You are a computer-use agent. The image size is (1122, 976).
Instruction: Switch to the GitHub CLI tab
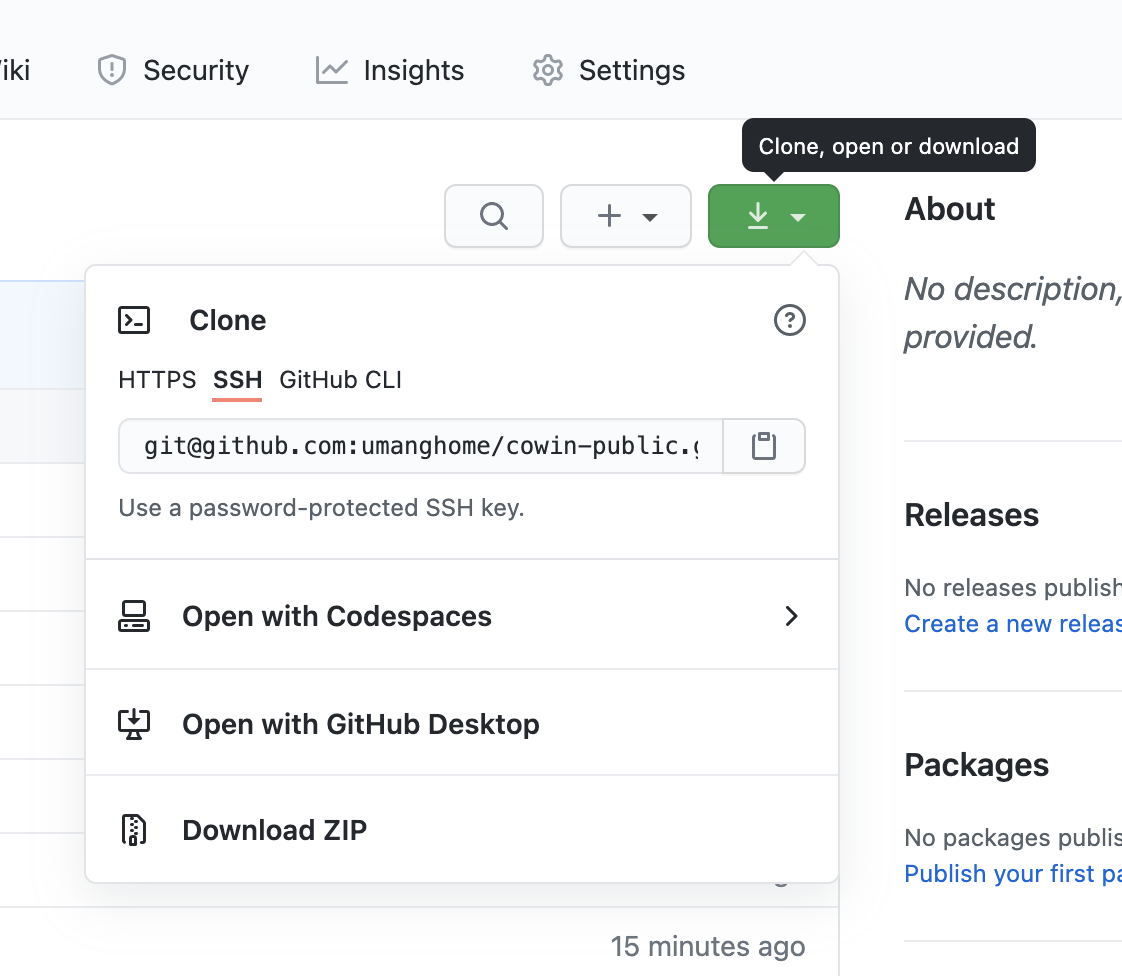coord(340,380)
